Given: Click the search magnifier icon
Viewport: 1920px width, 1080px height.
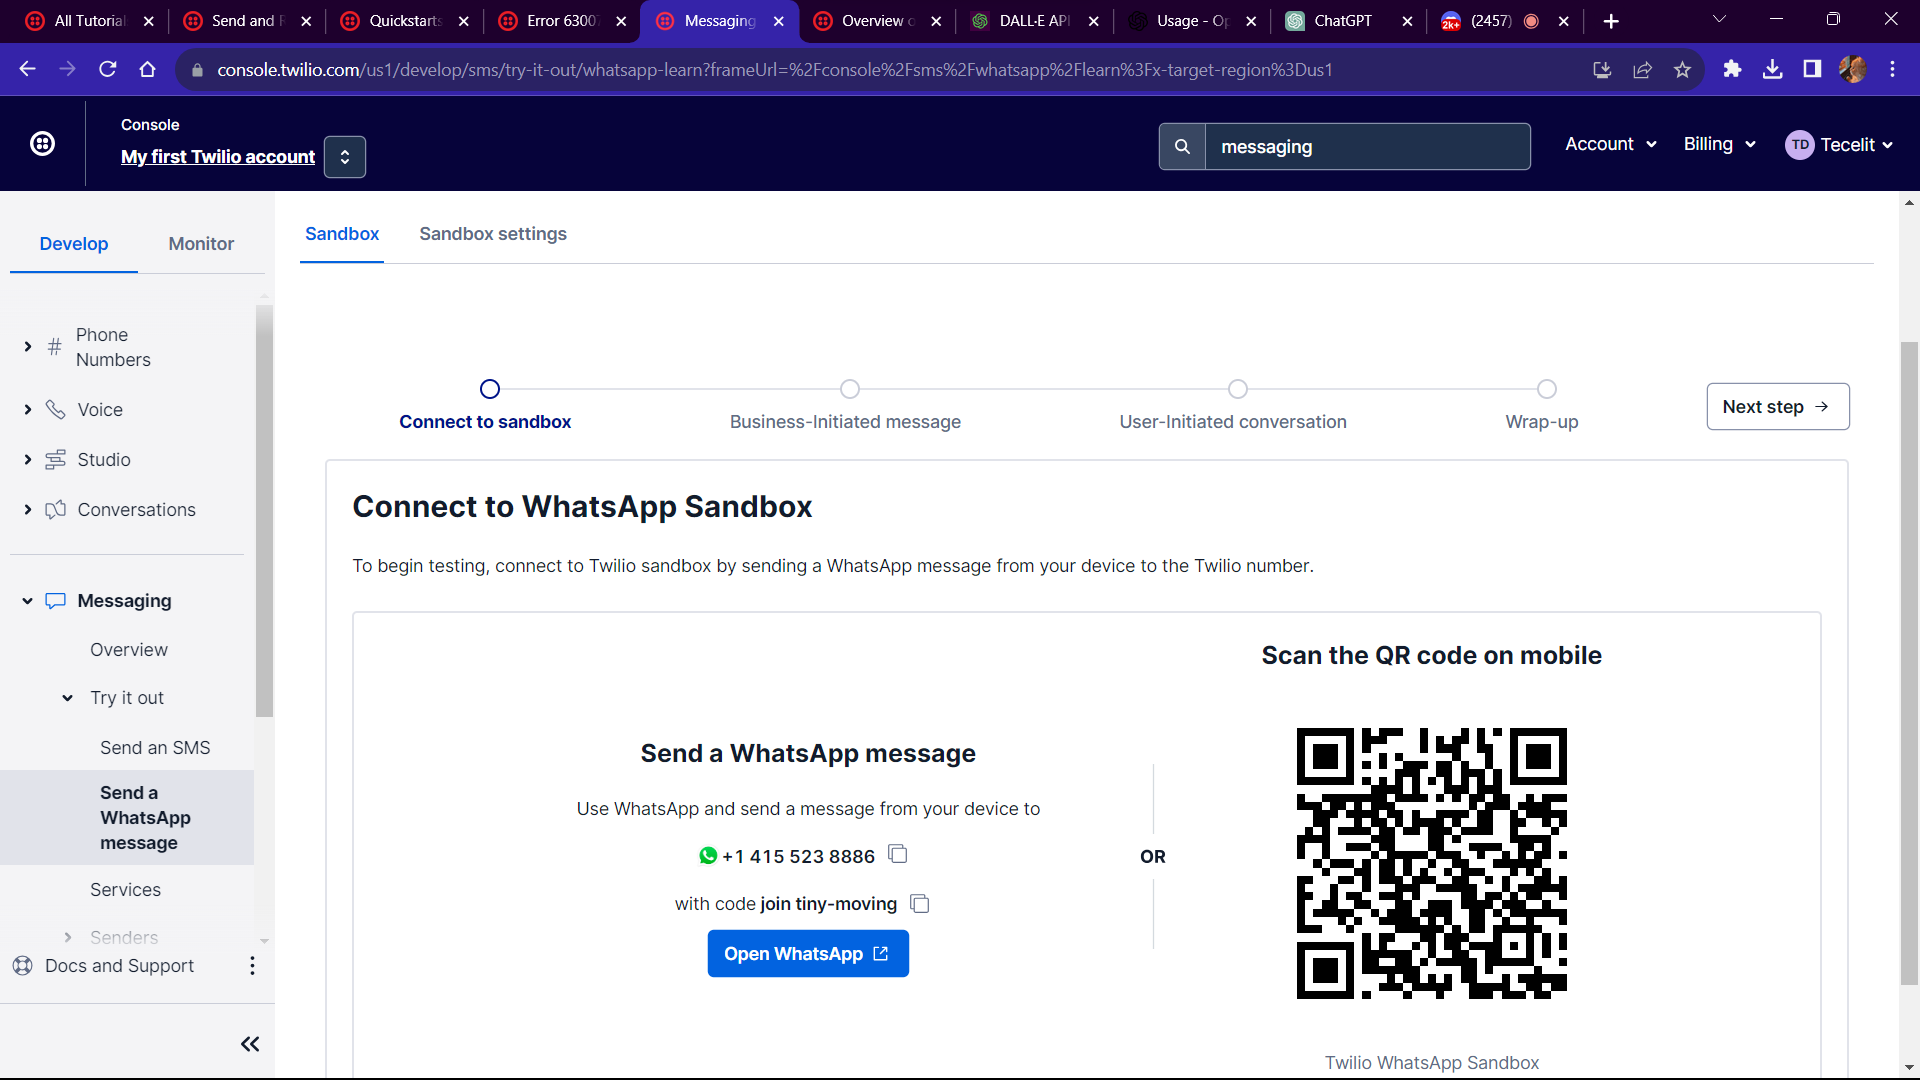Looking at the screenshot, I should 1182,147.
